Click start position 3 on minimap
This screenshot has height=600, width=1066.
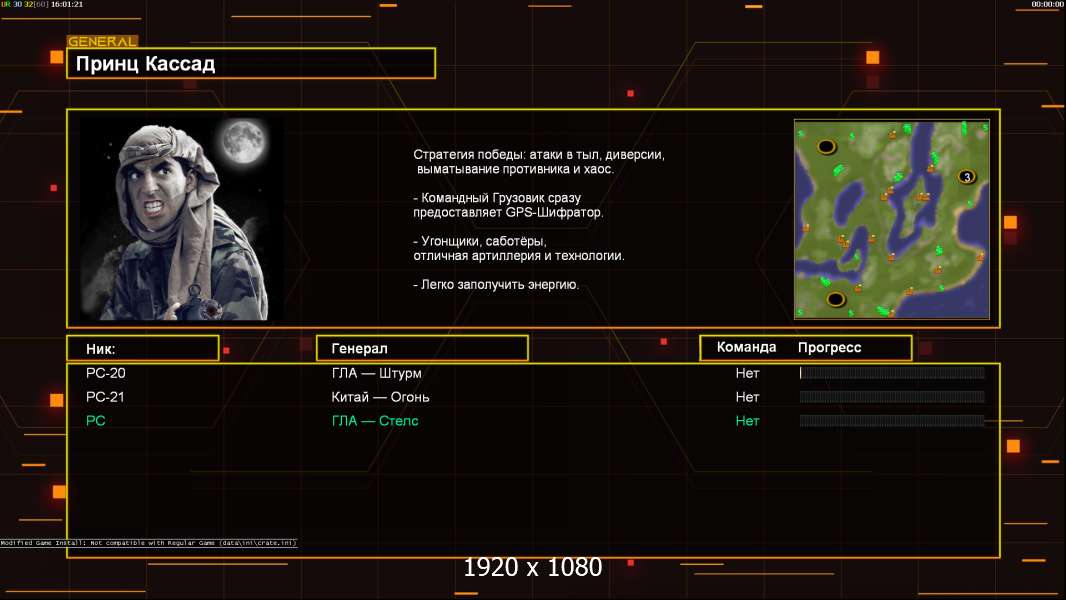coord(966,177)
